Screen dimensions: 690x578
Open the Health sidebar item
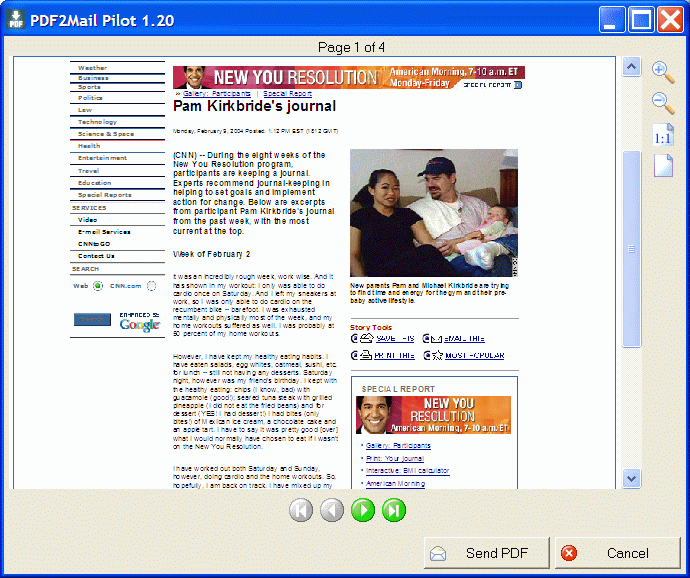(x=89, y=146)
